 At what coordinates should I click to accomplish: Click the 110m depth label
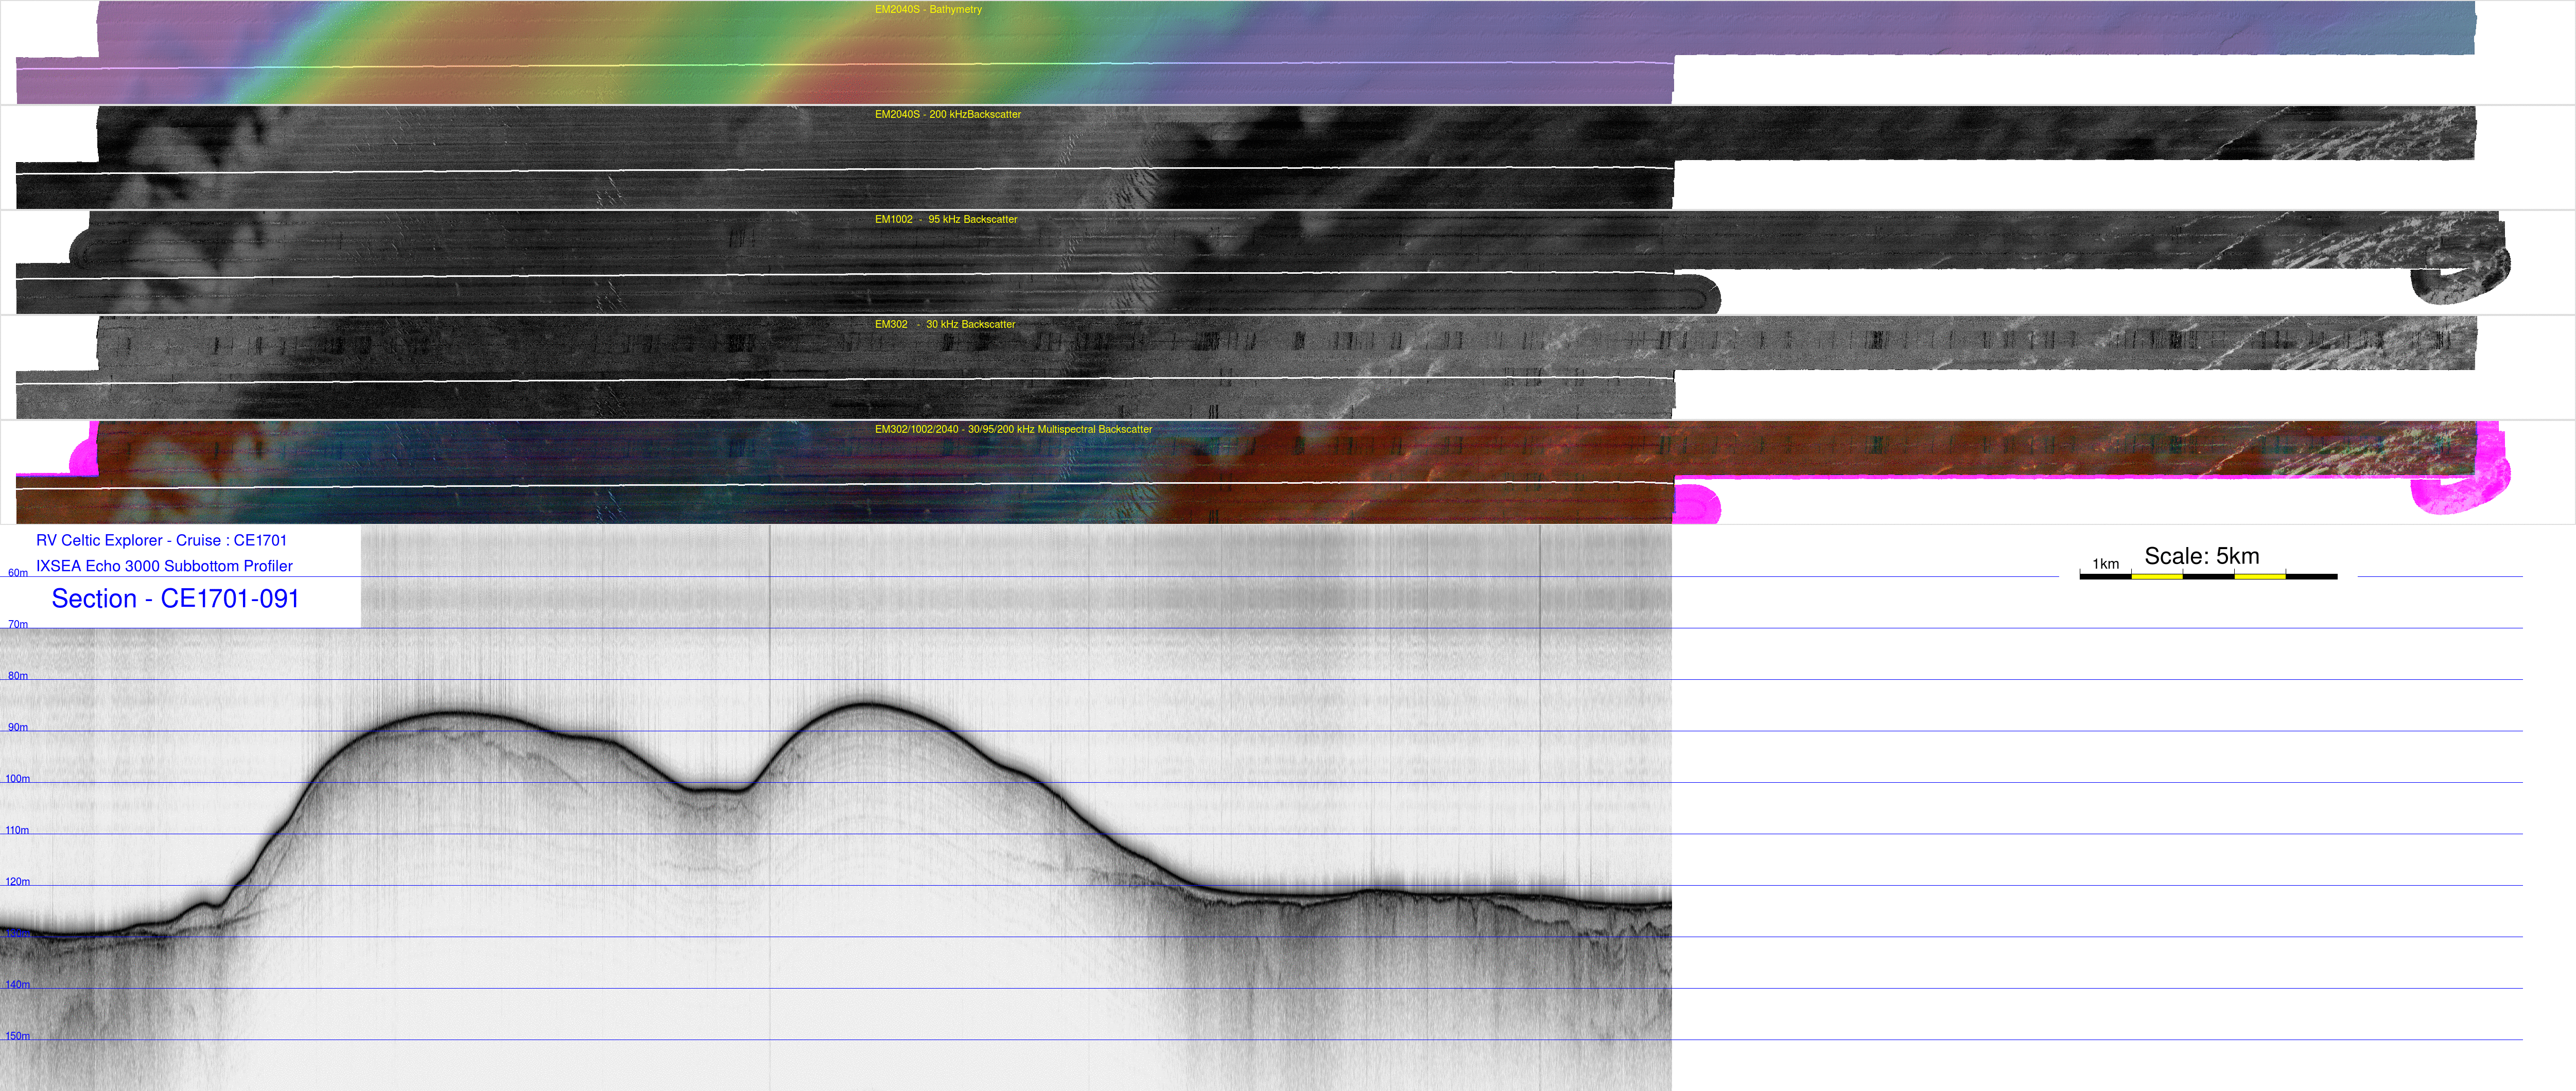pyautogui.click(x=18, y=831)
